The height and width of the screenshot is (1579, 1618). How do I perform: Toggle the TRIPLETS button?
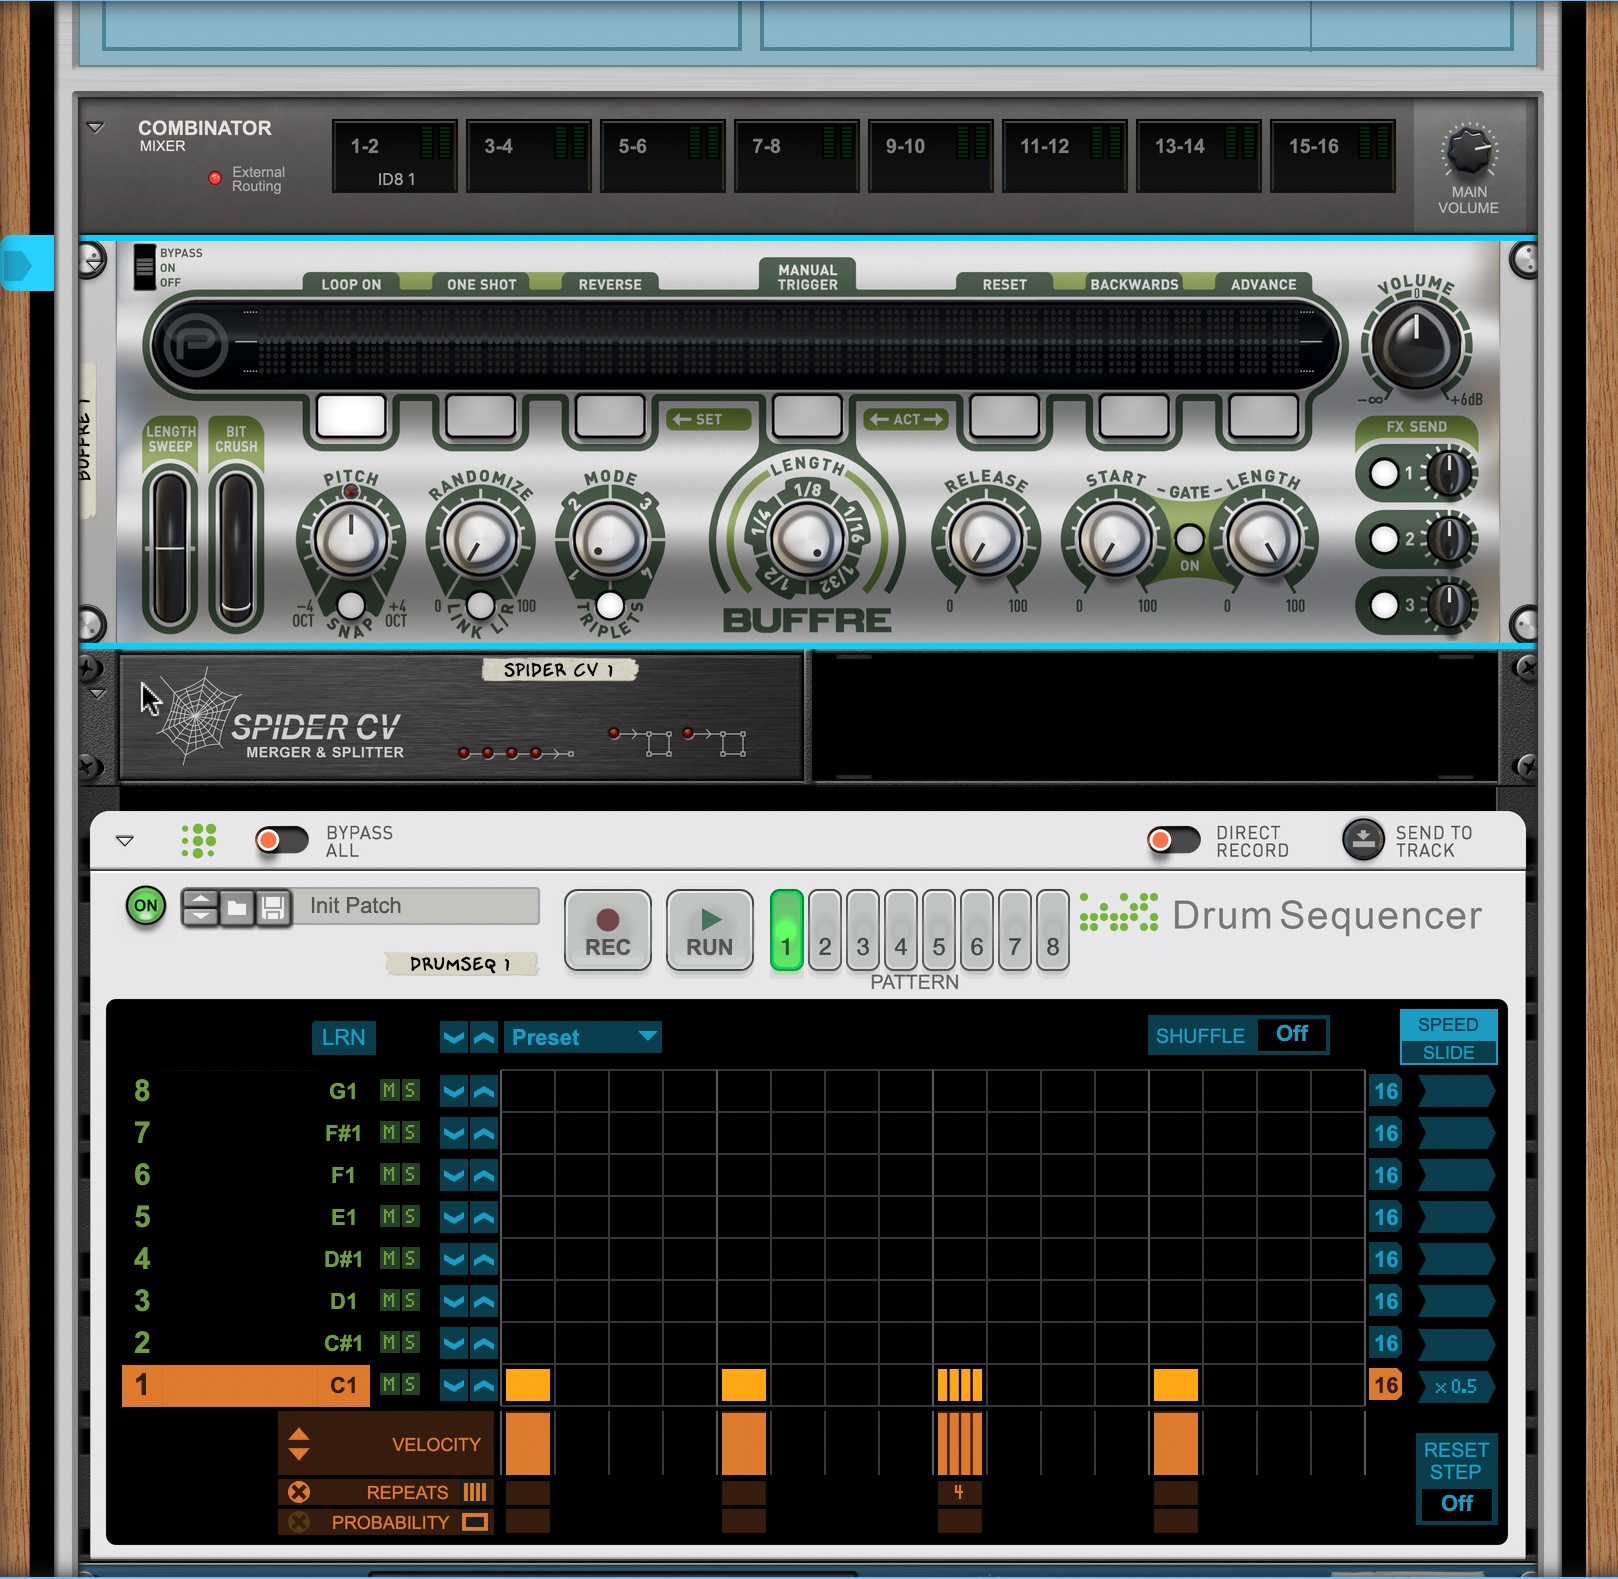610,605
